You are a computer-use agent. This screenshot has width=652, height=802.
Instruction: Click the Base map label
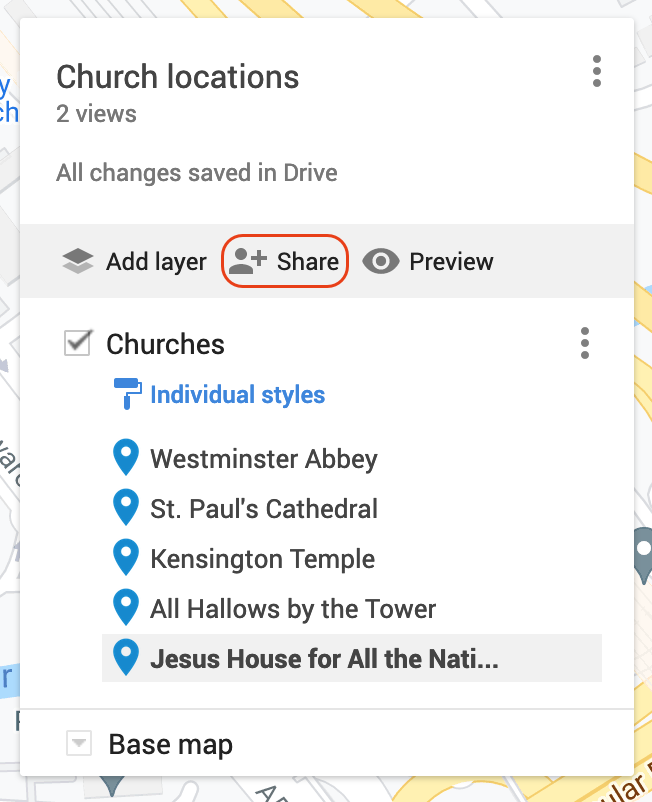click(171, 745)
